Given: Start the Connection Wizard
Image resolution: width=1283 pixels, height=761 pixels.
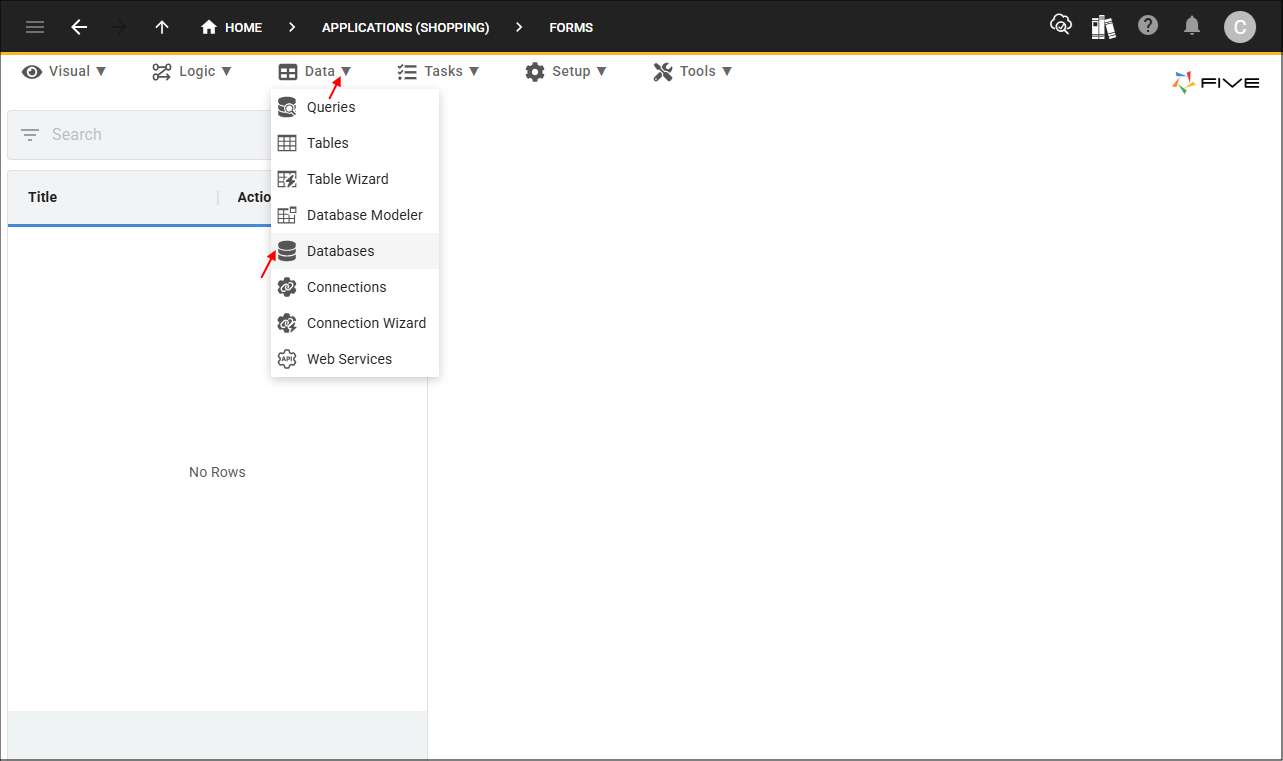Looking at the screenshot, I should pyautogui.click(x=366, y=323).
